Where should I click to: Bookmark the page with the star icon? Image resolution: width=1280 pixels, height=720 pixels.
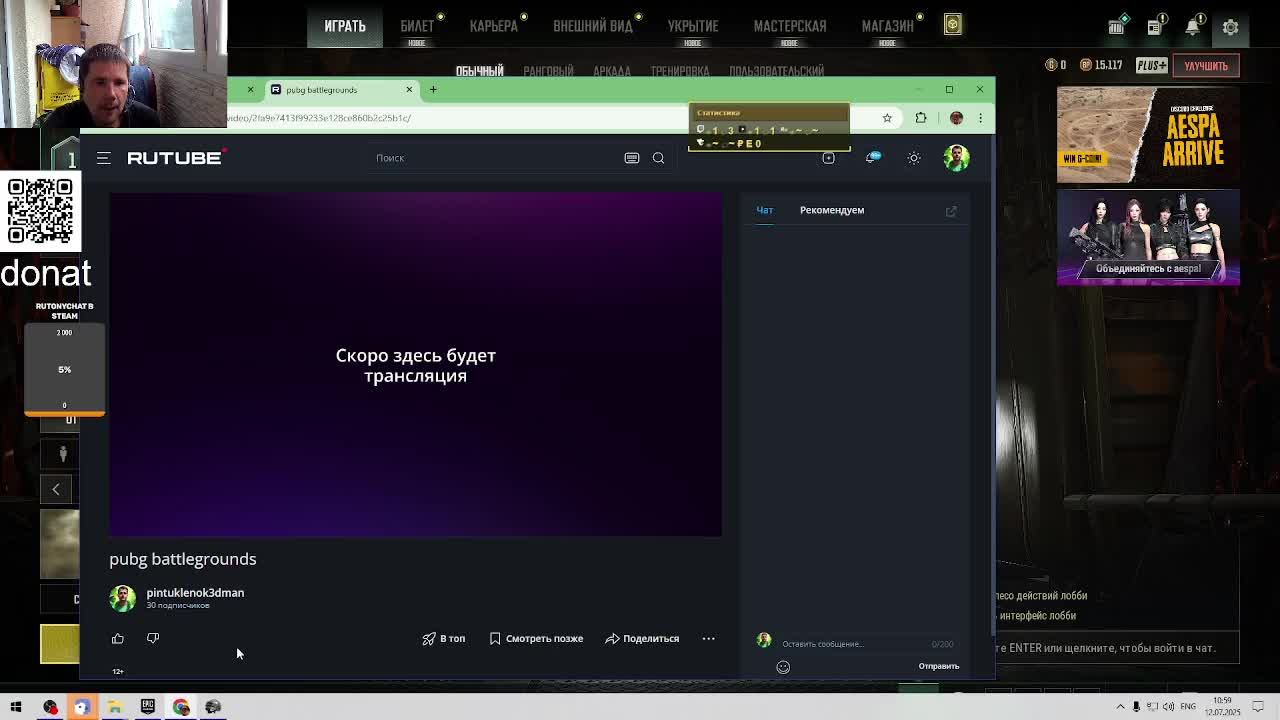pos(887,118)
